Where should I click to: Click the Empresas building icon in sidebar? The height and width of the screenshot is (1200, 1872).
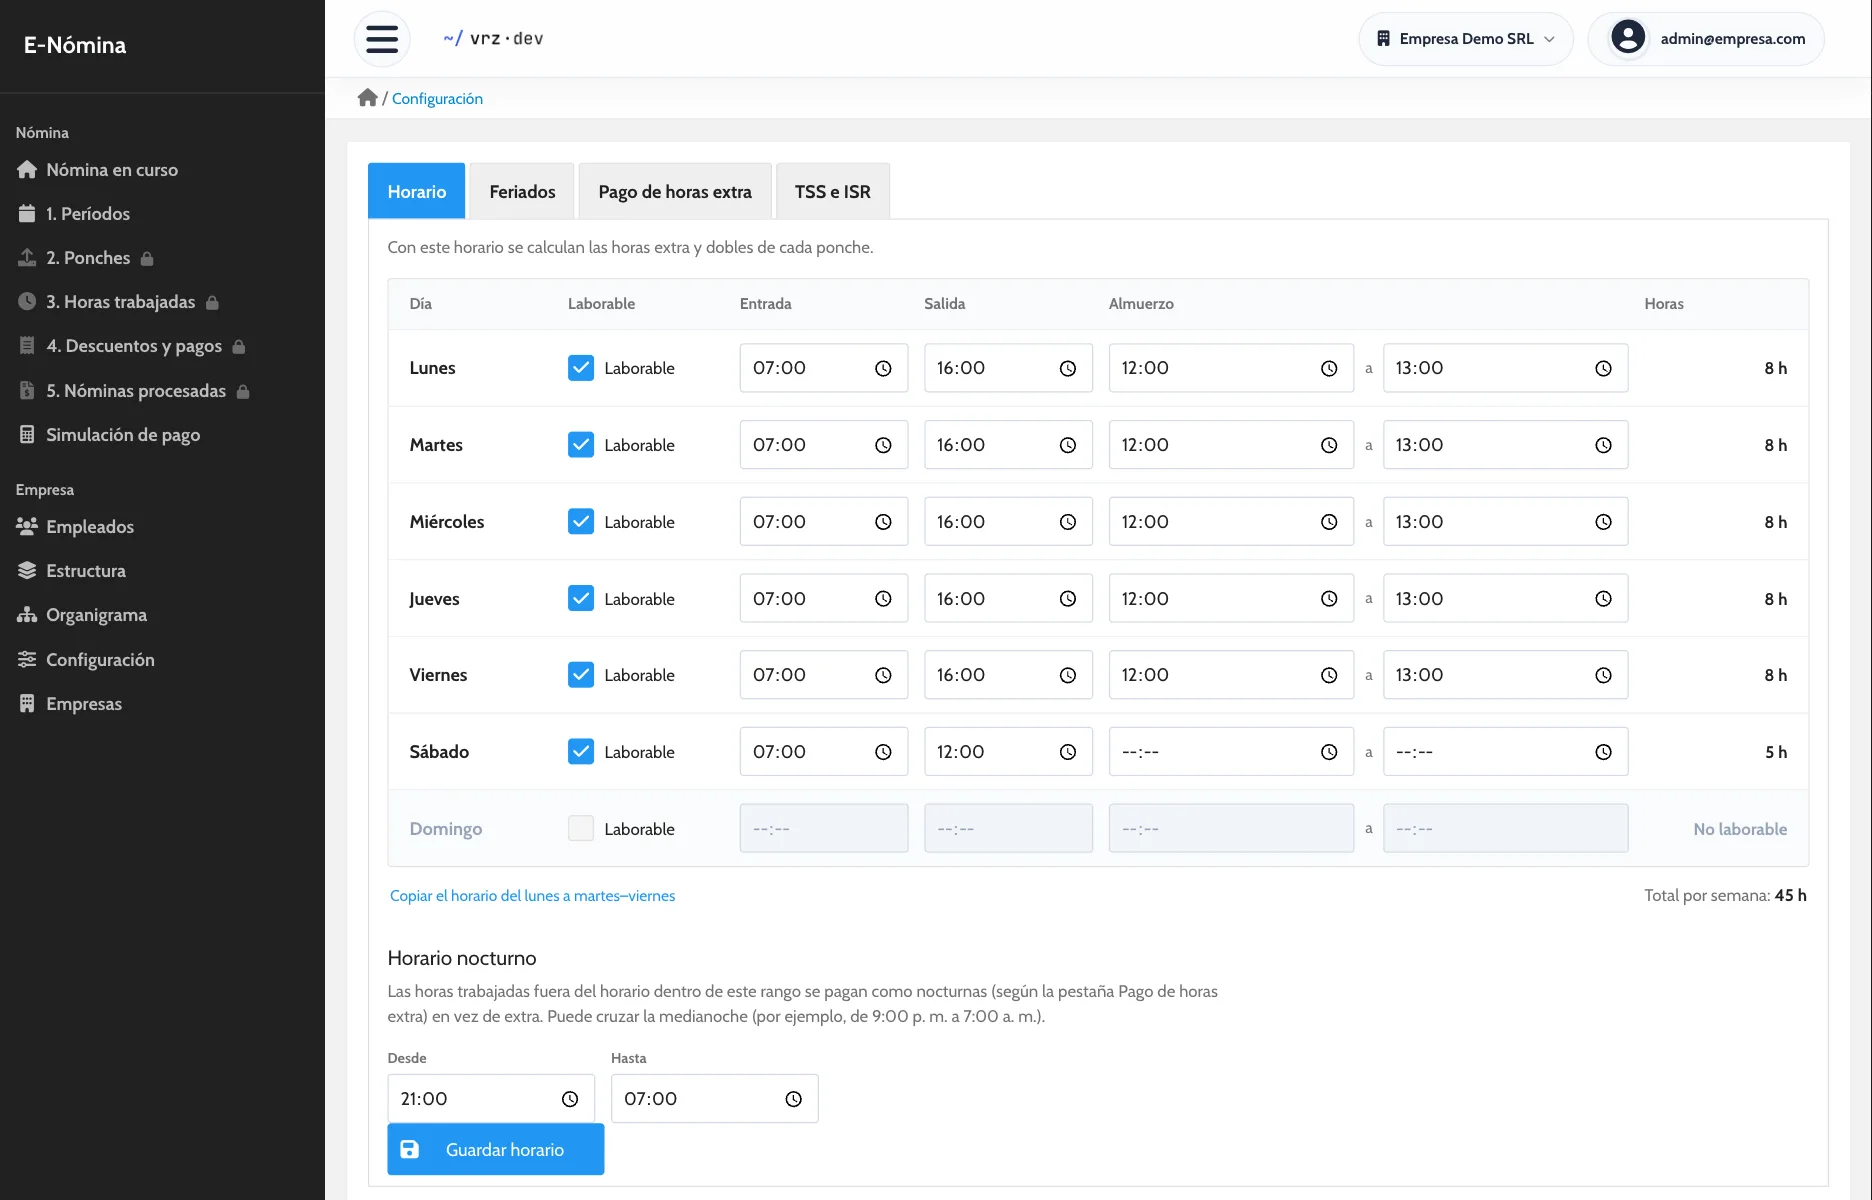[x=27, y=704]
